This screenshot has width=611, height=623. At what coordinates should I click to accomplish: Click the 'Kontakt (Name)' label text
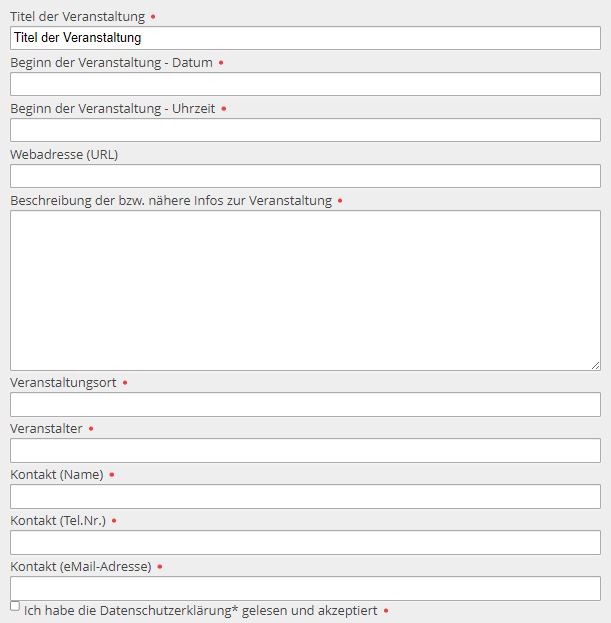click(56, 475)
